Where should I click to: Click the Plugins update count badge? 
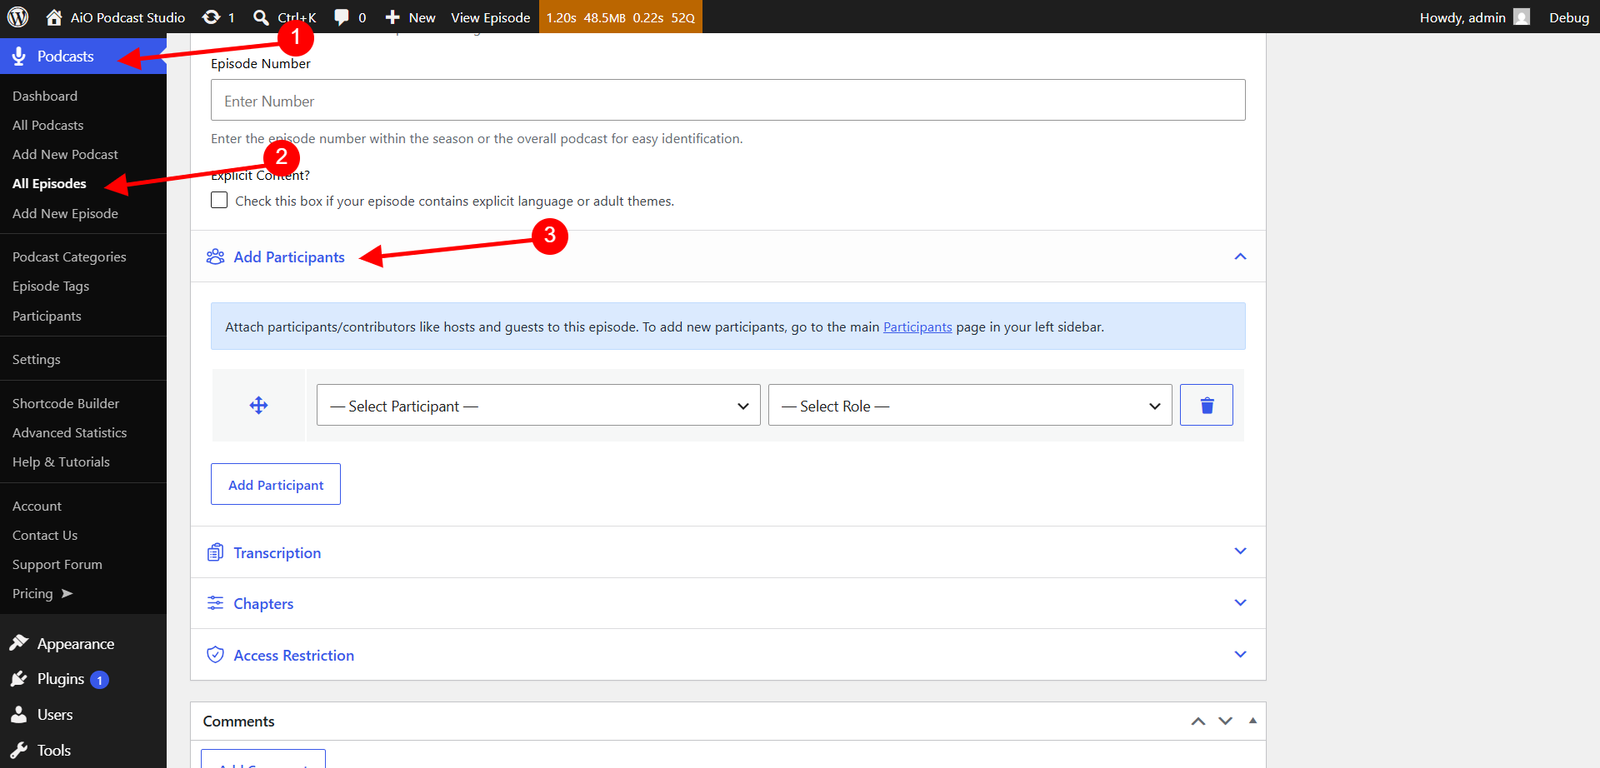click(x=99, y=680)
